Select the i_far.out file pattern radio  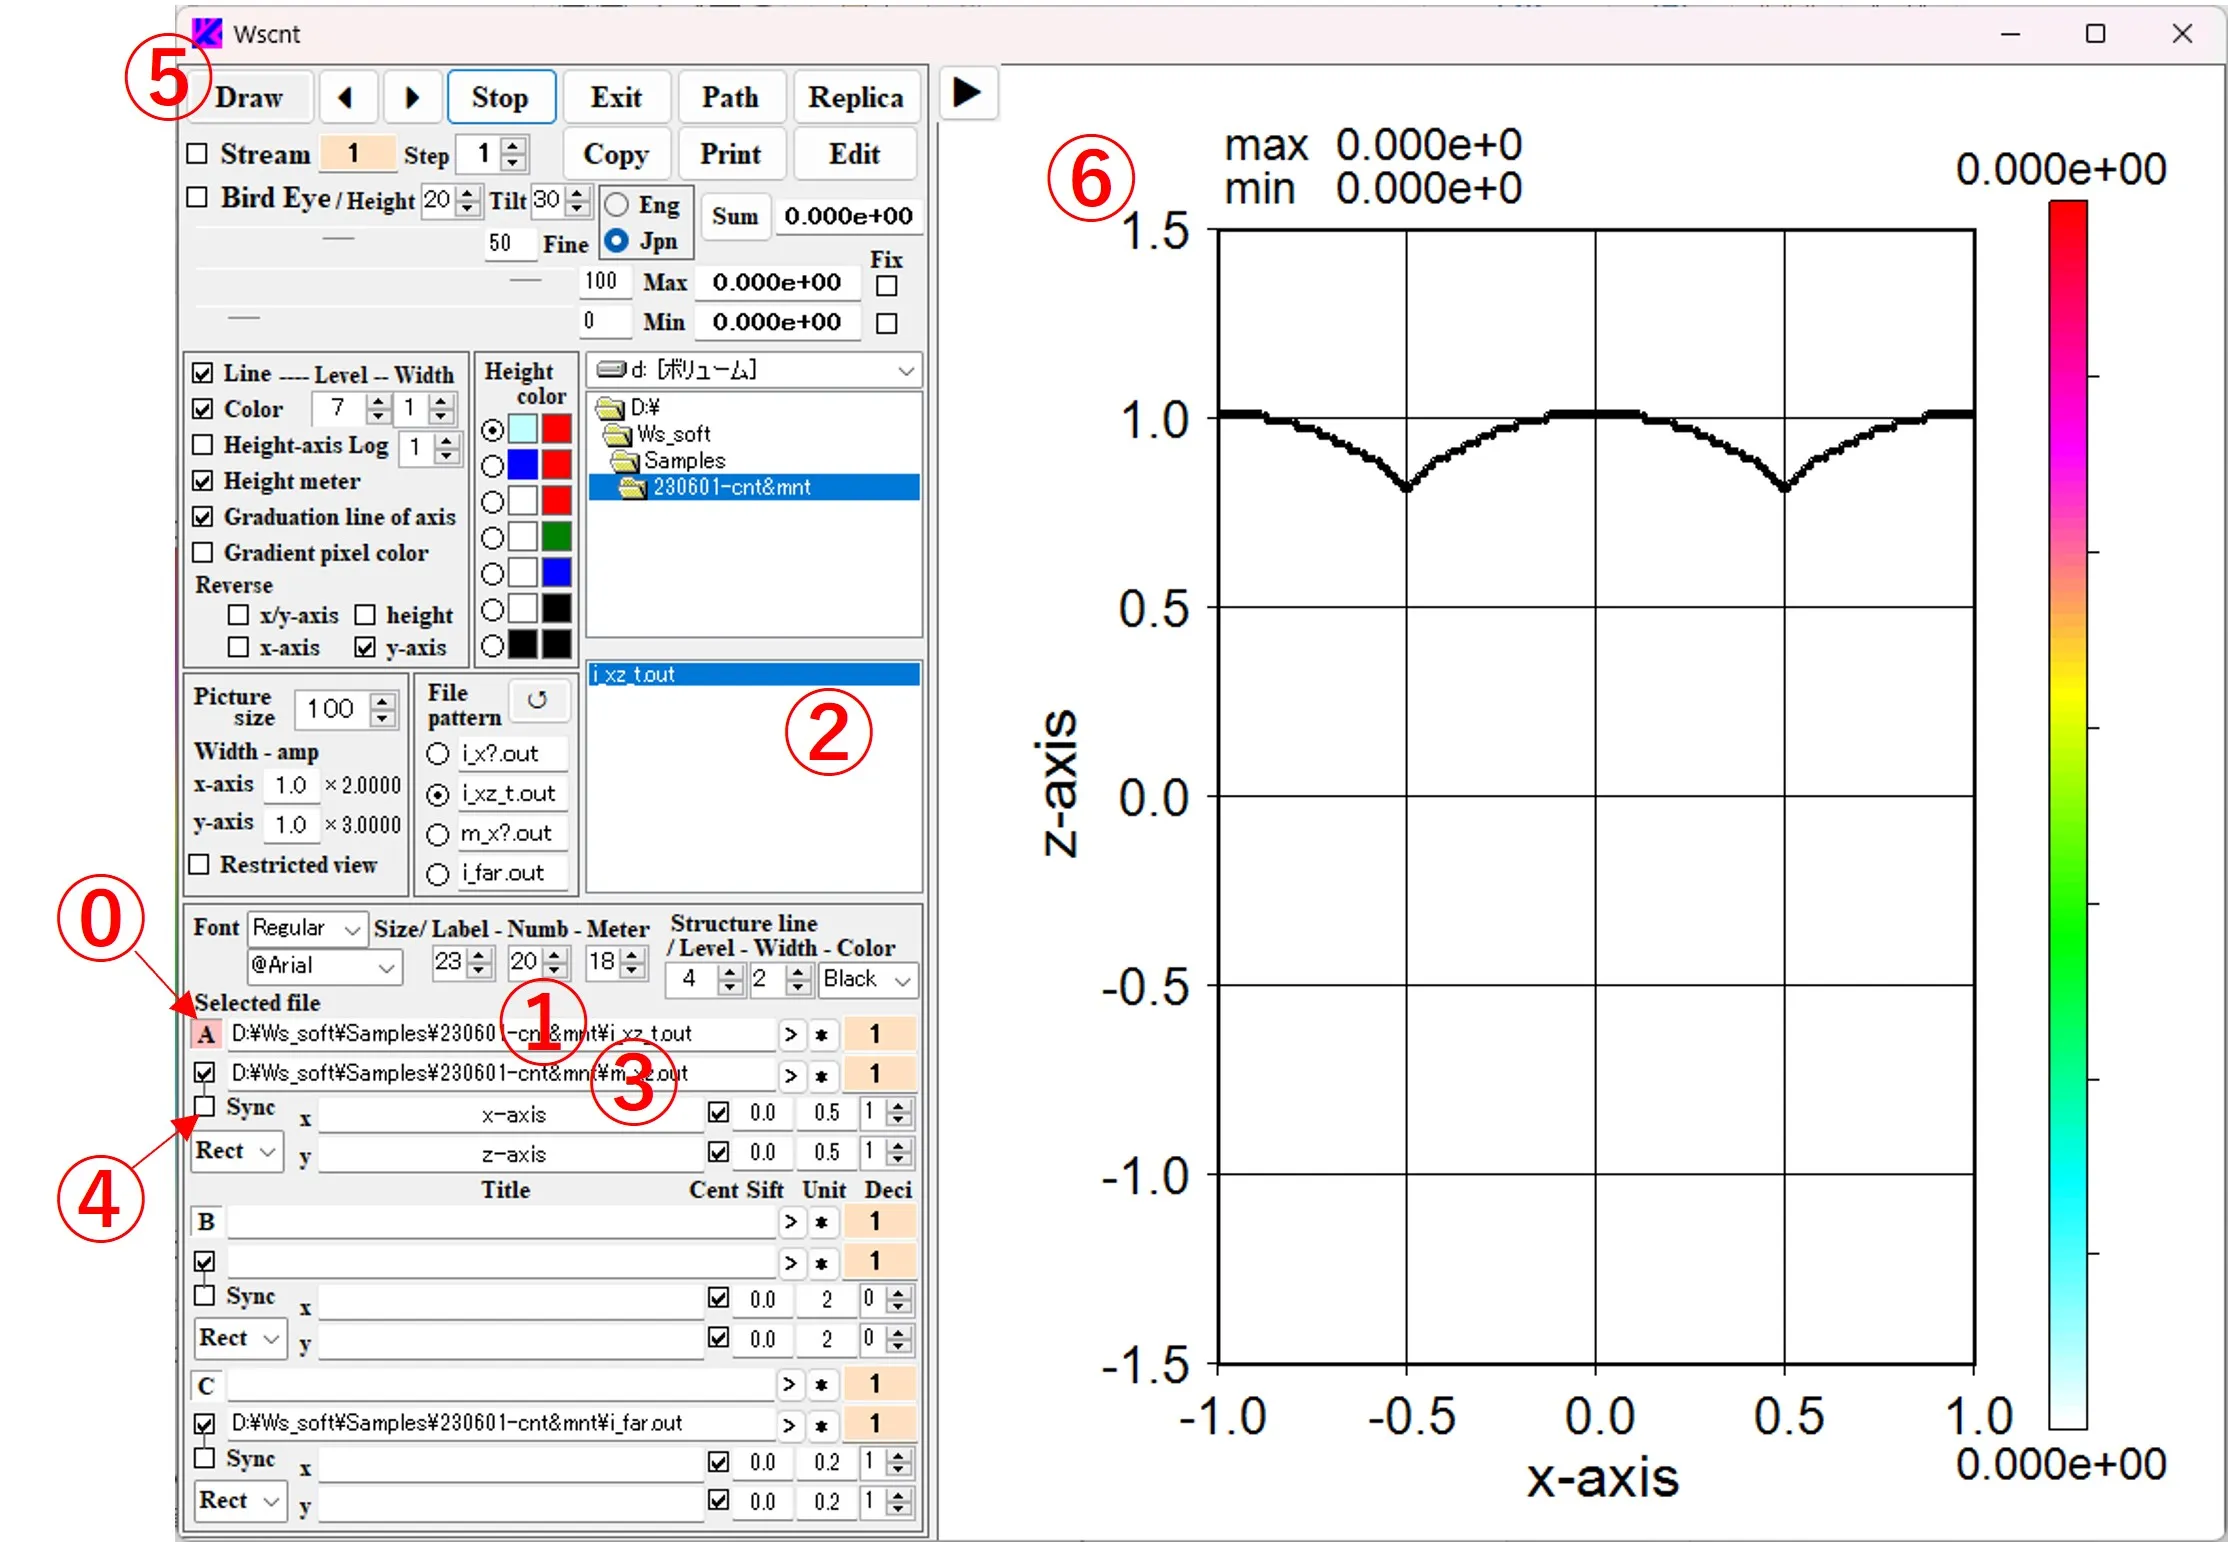(x=438, y=874)
